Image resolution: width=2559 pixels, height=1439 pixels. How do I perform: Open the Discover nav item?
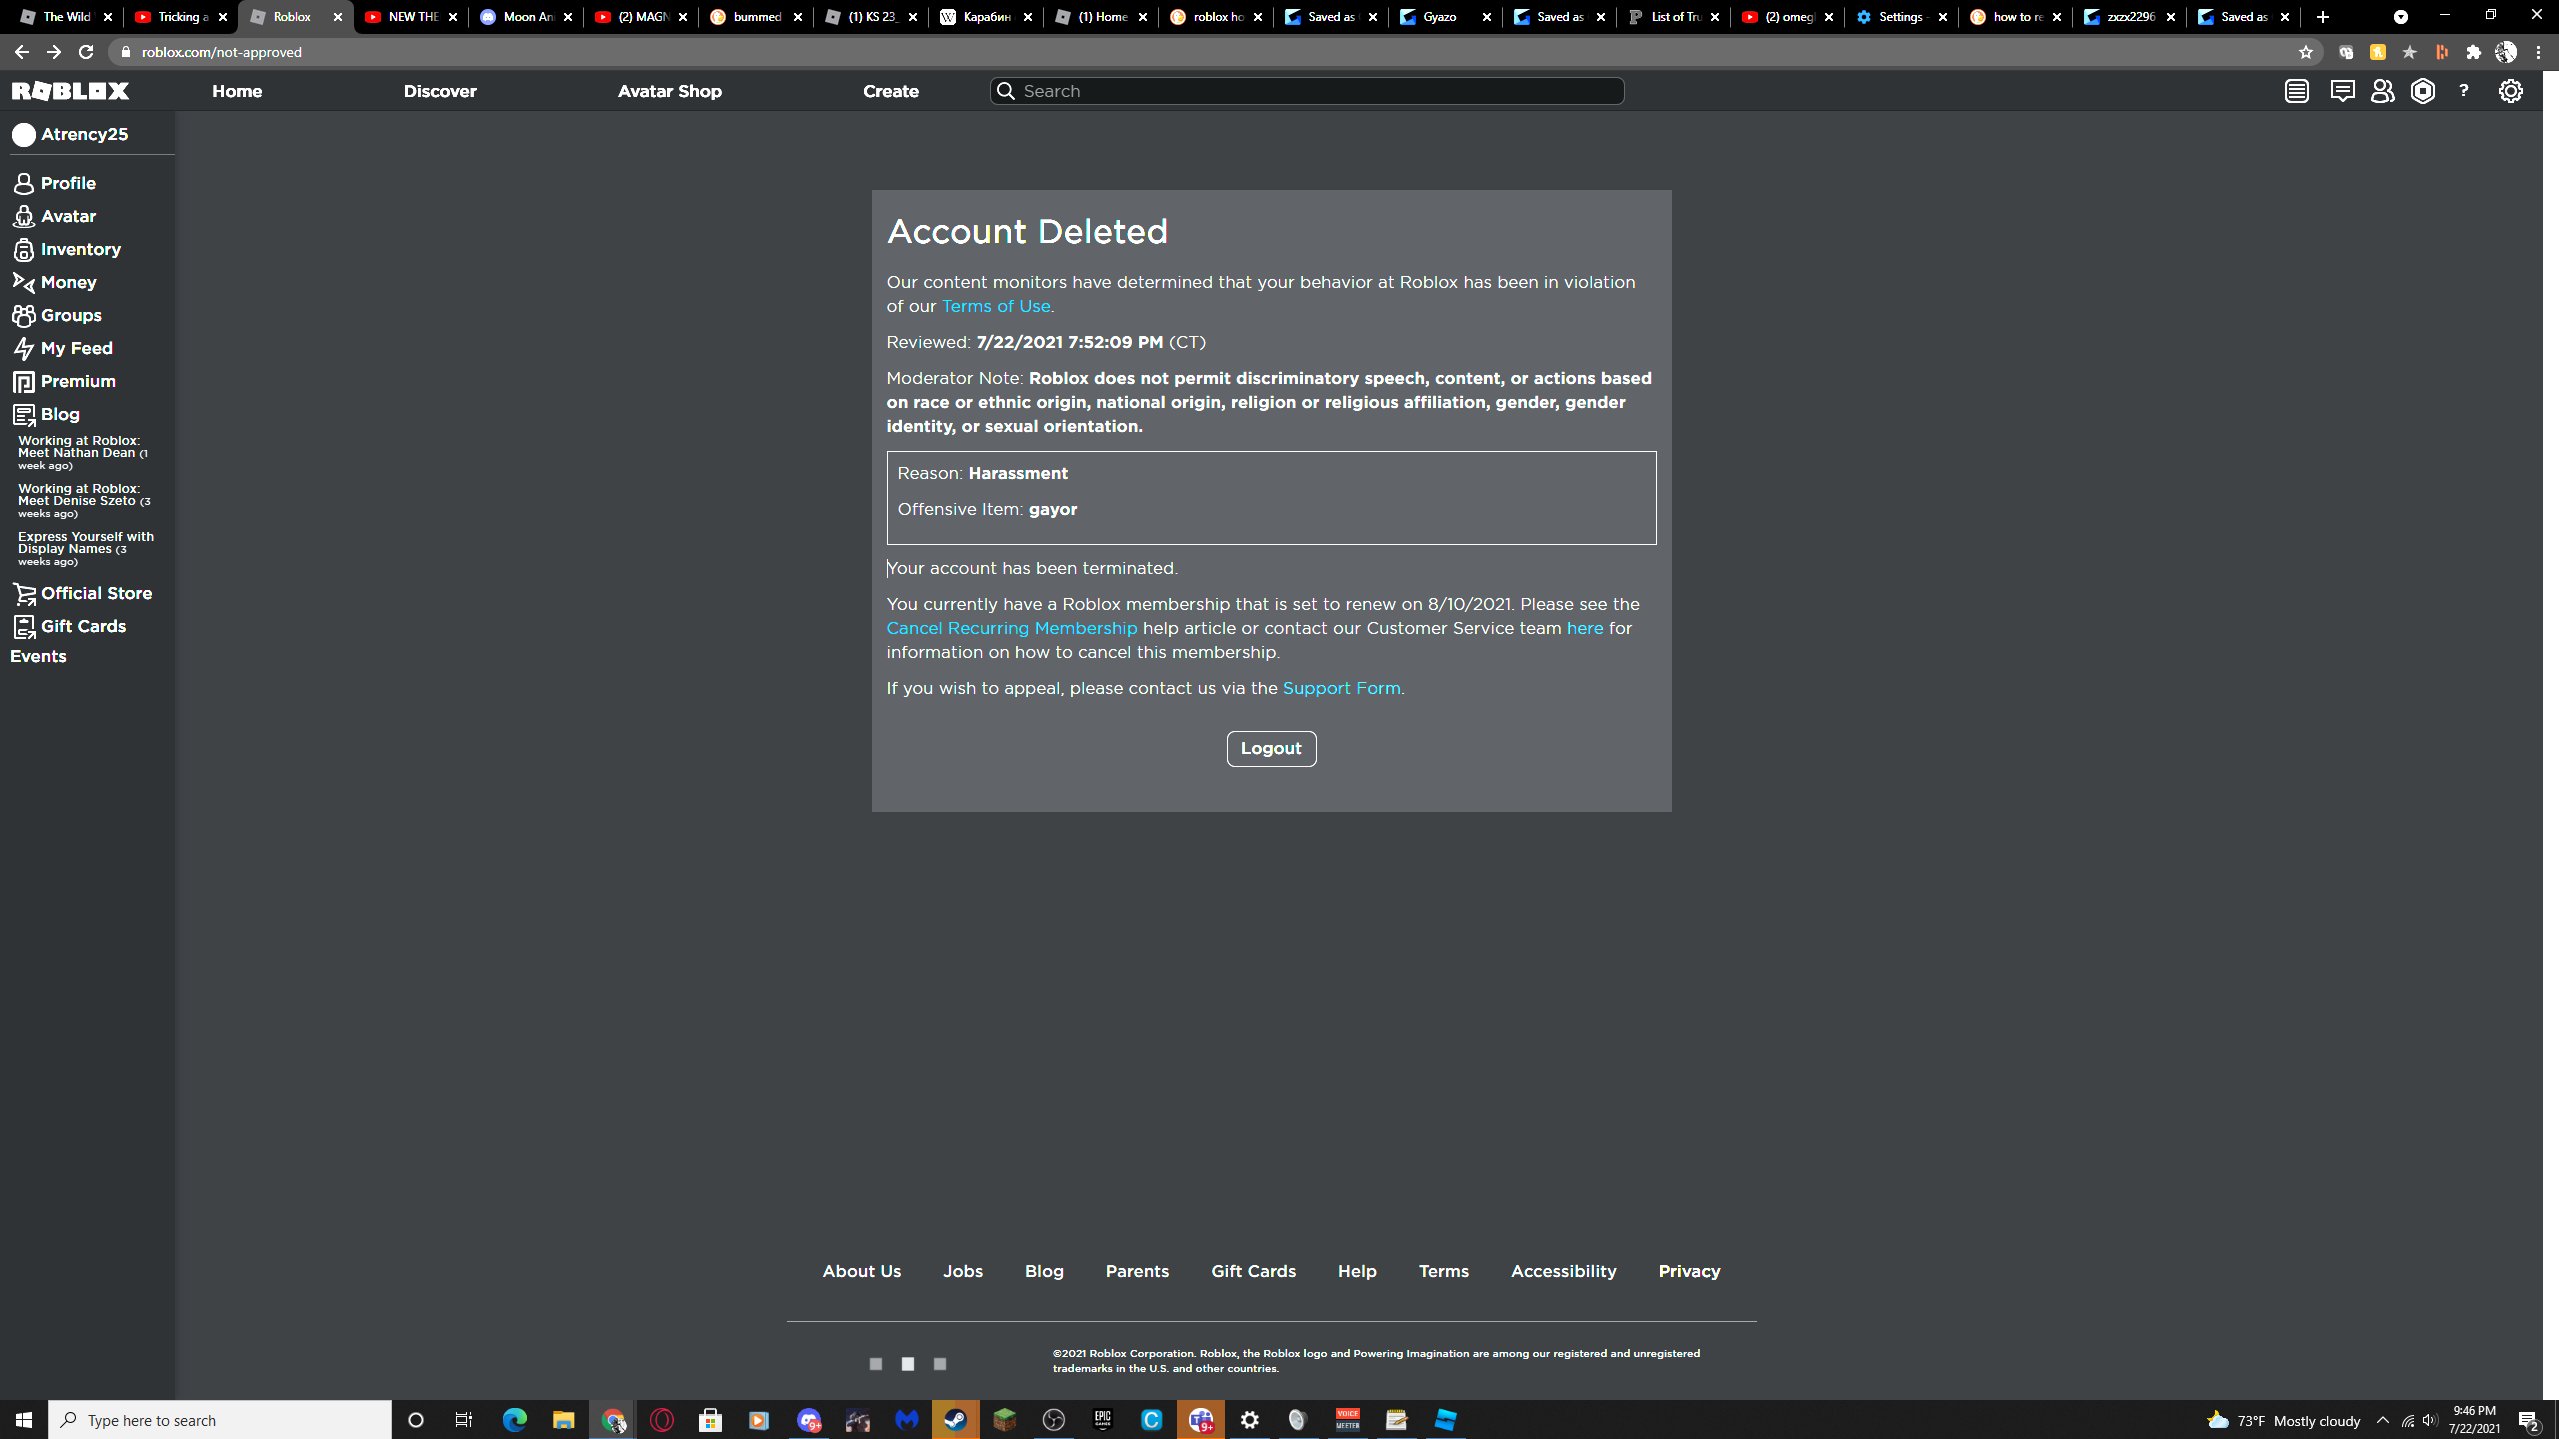[440, 91]
